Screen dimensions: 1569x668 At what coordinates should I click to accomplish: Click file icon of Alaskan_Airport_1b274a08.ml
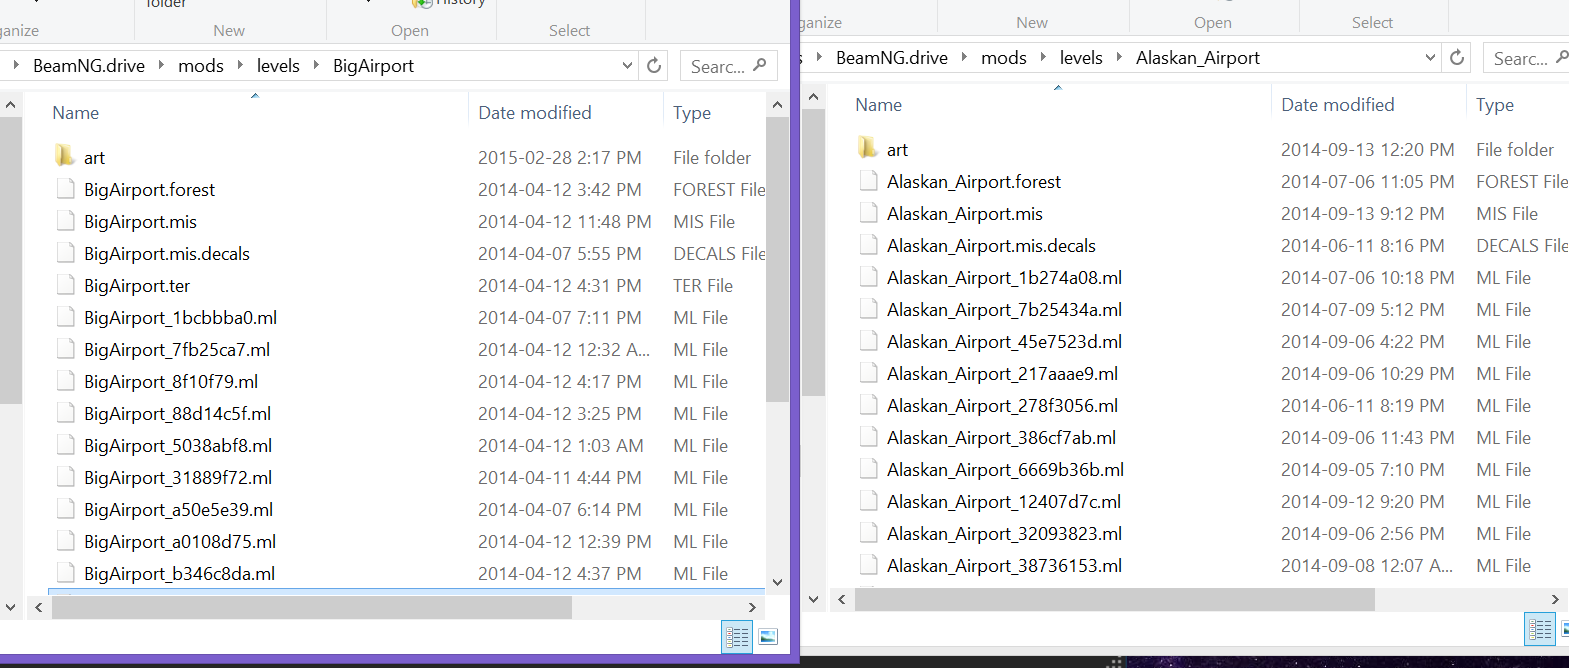(869, 277)
